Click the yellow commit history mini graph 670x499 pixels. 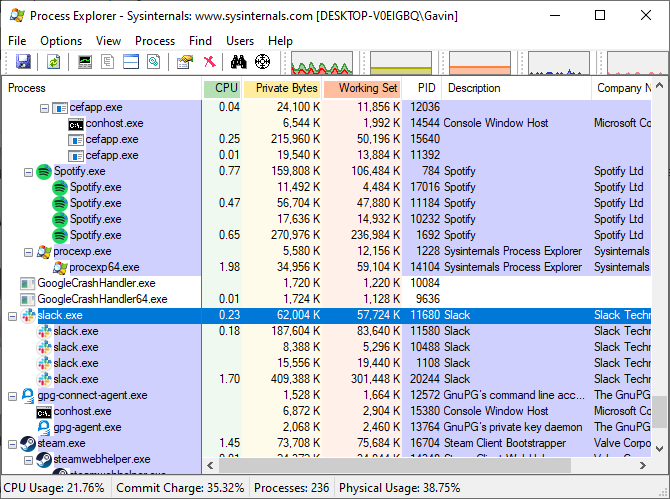[x=401, y=63]
